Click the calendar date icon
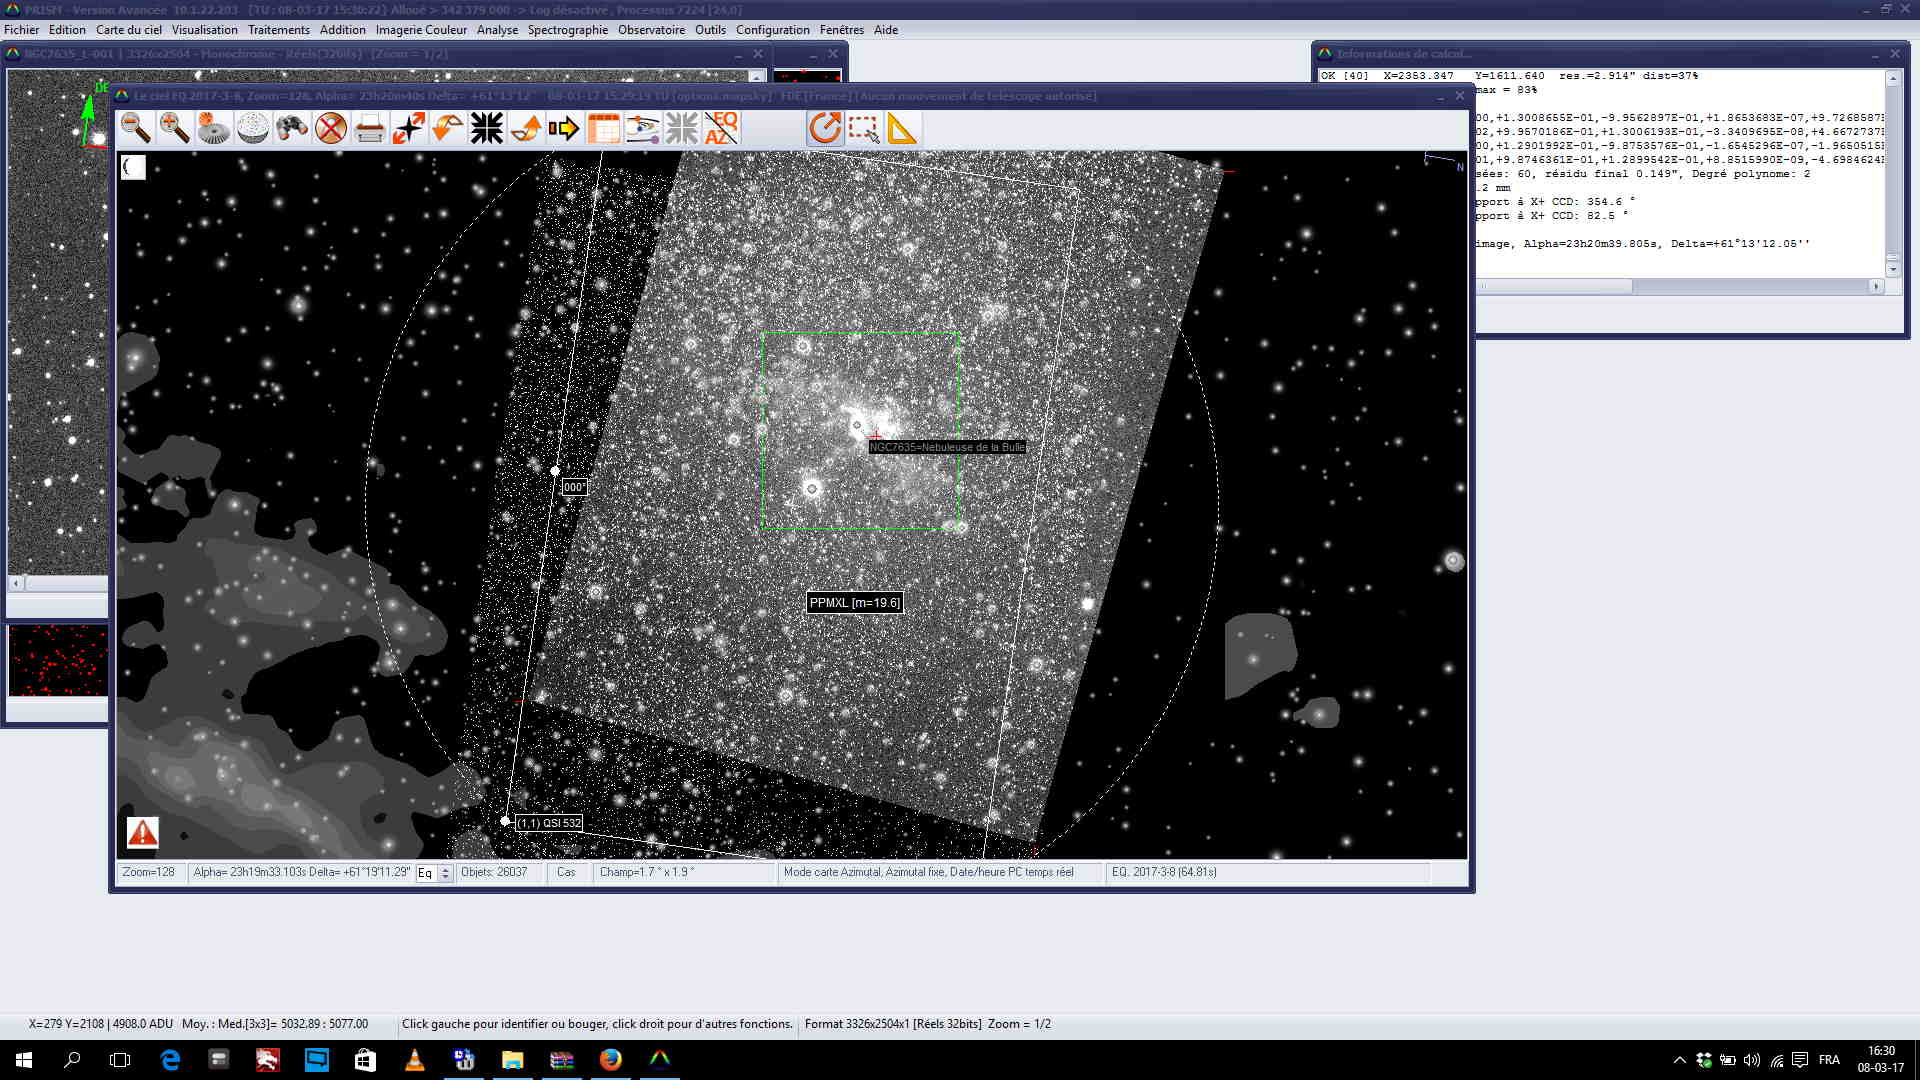The width and height of the screenshot is (1920, 1080). [603, 128]
